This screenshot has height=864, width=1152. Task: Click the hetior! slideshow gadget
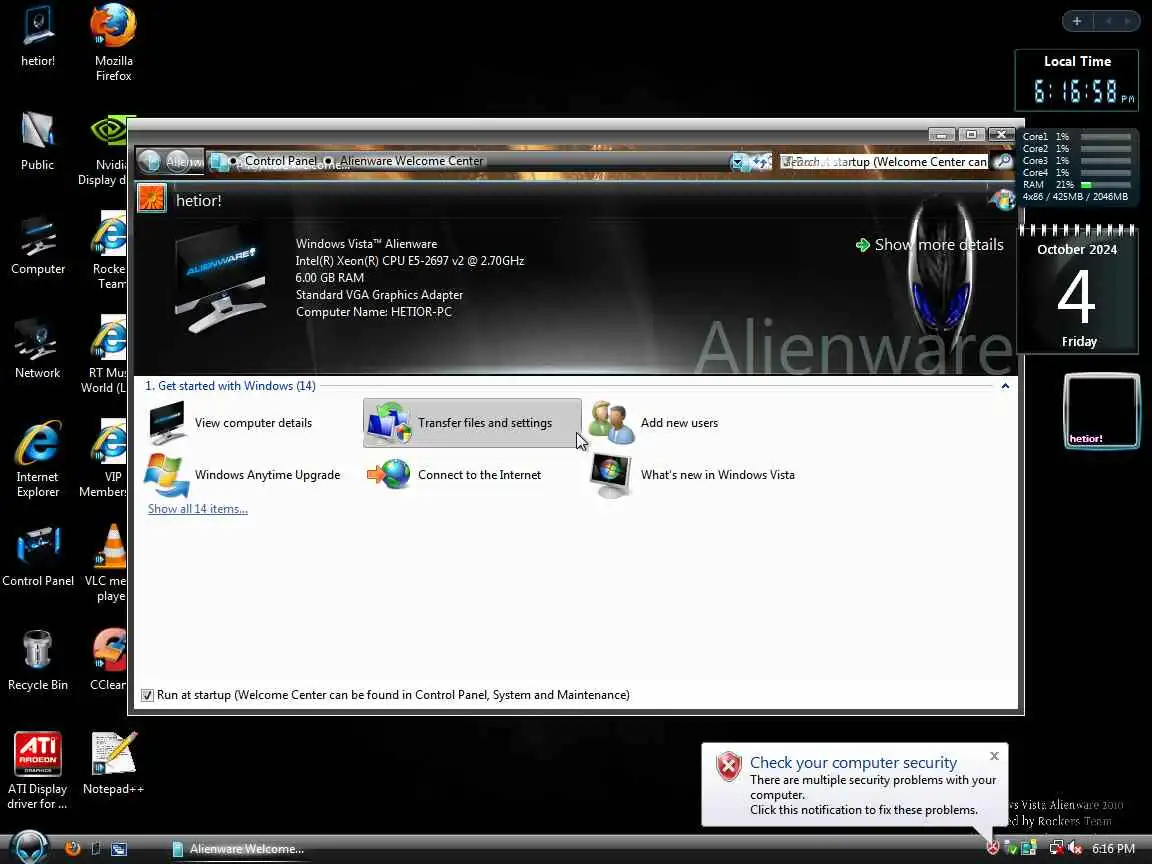tap(1101, 411)
